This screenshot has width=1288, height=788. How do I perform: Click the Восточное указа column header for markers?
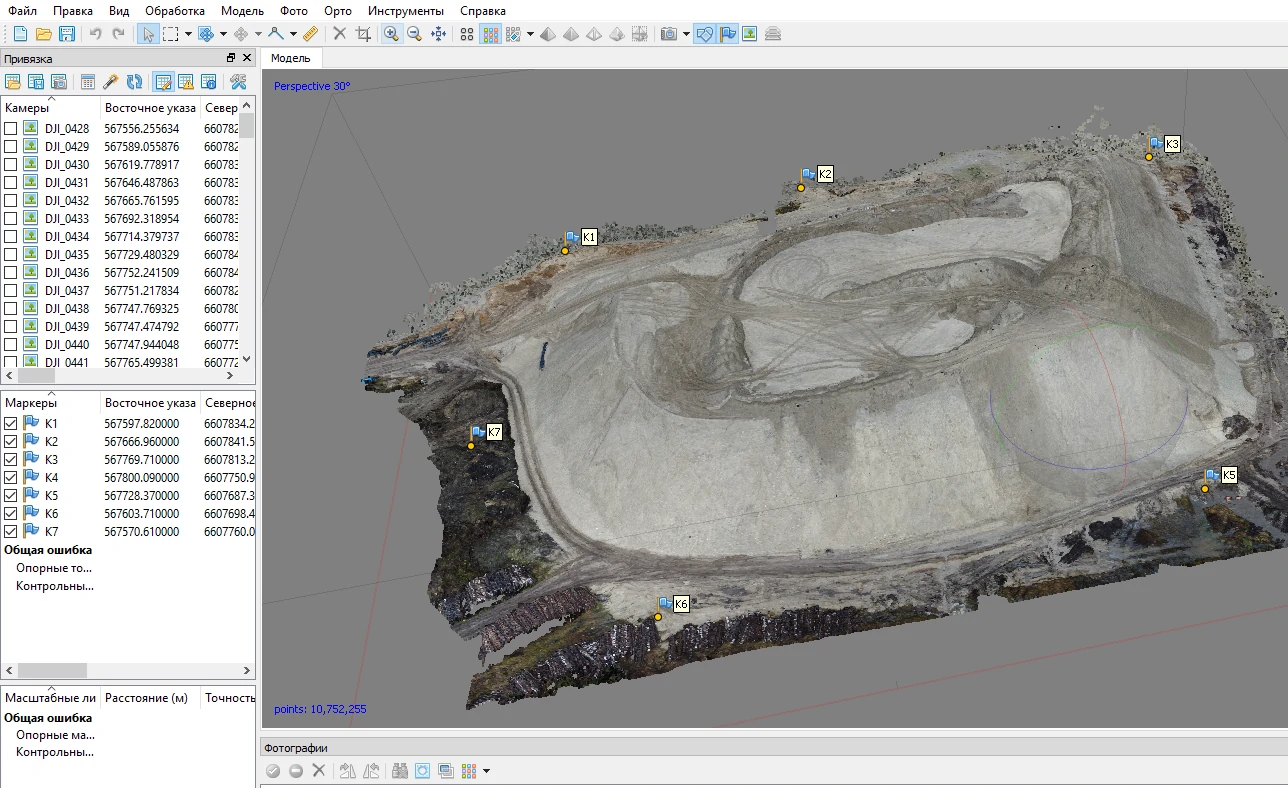pos(150,403)
